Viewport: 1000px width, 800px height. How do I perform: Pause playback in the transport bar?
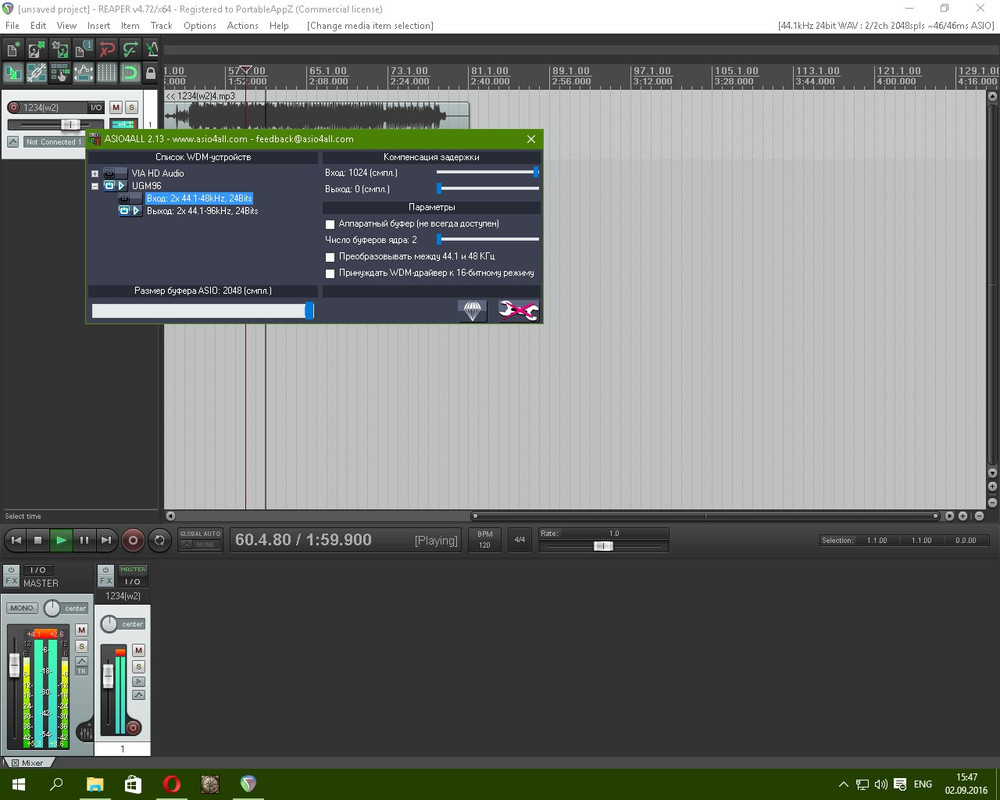click(x=84, y=540)
